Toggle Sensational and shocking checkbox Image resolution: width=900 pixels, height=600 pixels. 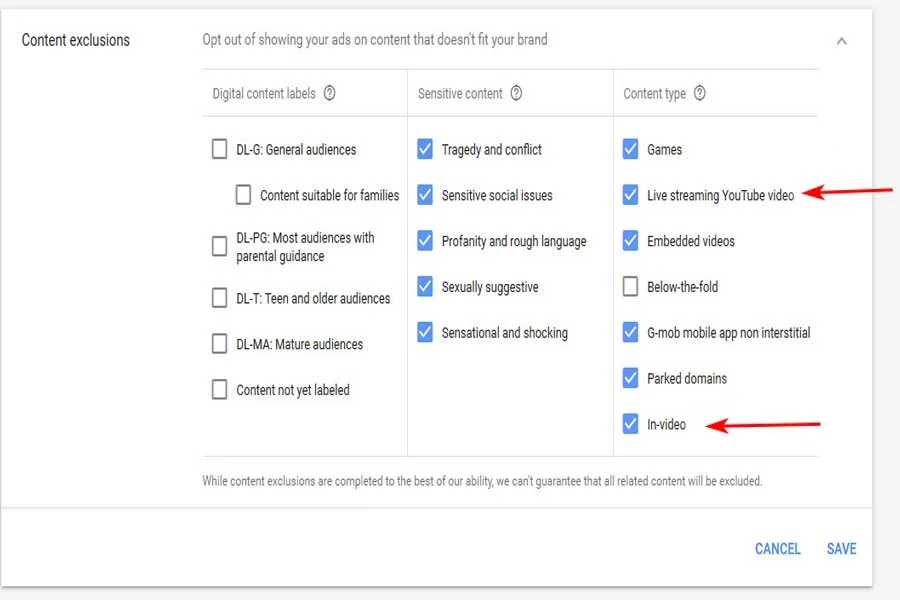pos(425,332)
